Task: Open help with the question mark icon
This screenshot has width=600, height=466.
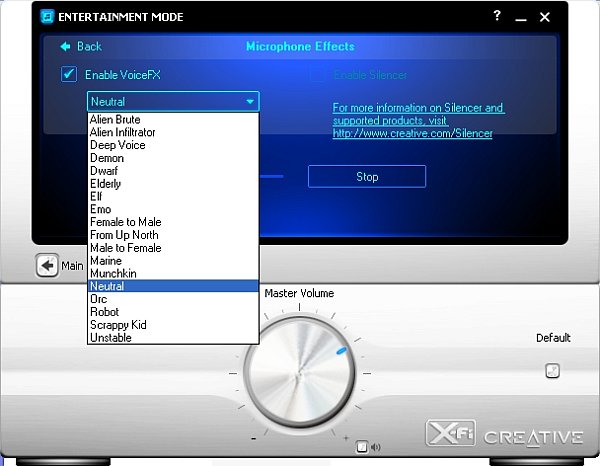Action: coord(497,15)
